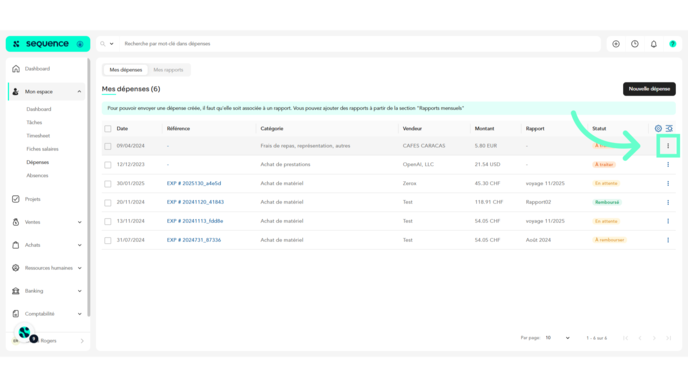Tick the select-all checkbox in table header

[108, 129]
